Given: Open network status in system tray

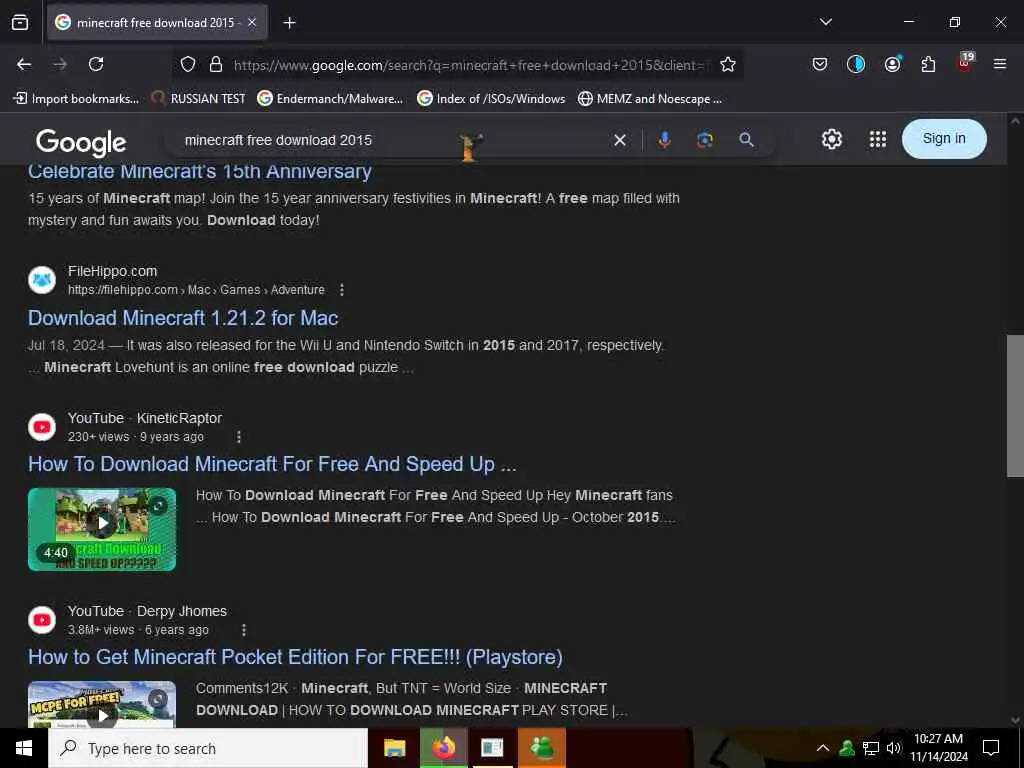Looking at the screenshot, I should point(871,748).
